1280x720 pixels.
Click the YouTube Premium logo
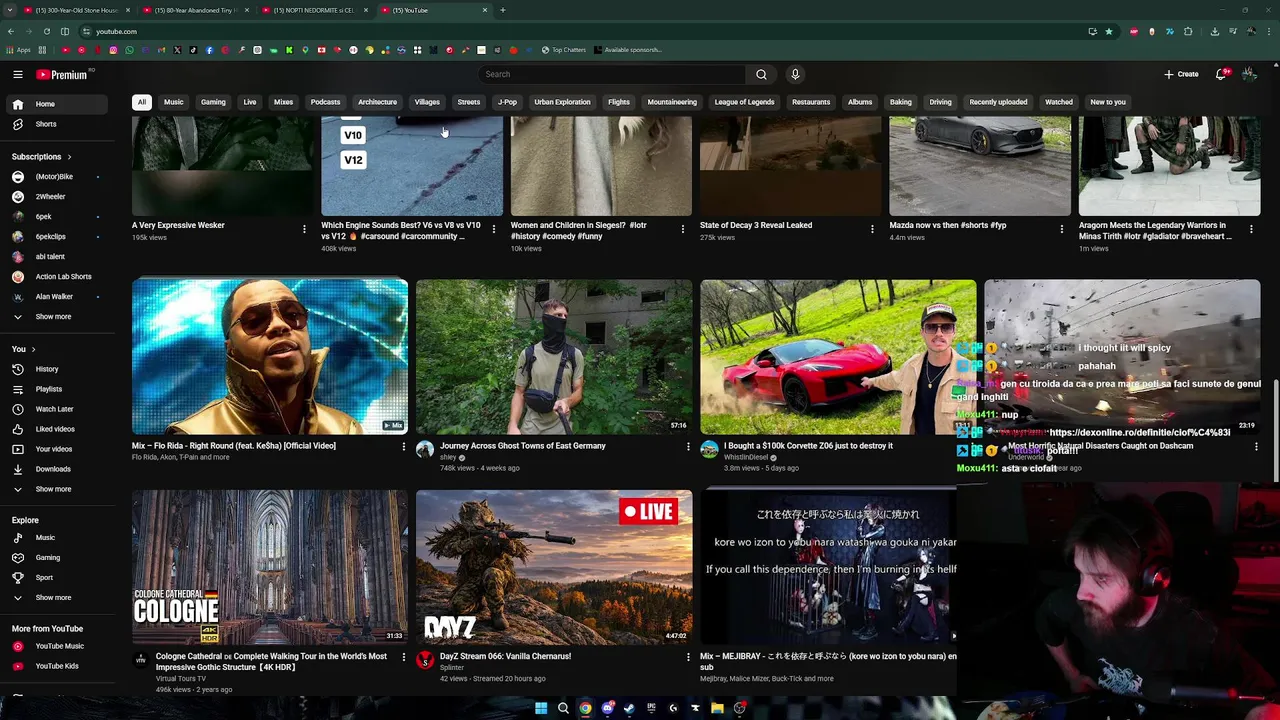62,74
